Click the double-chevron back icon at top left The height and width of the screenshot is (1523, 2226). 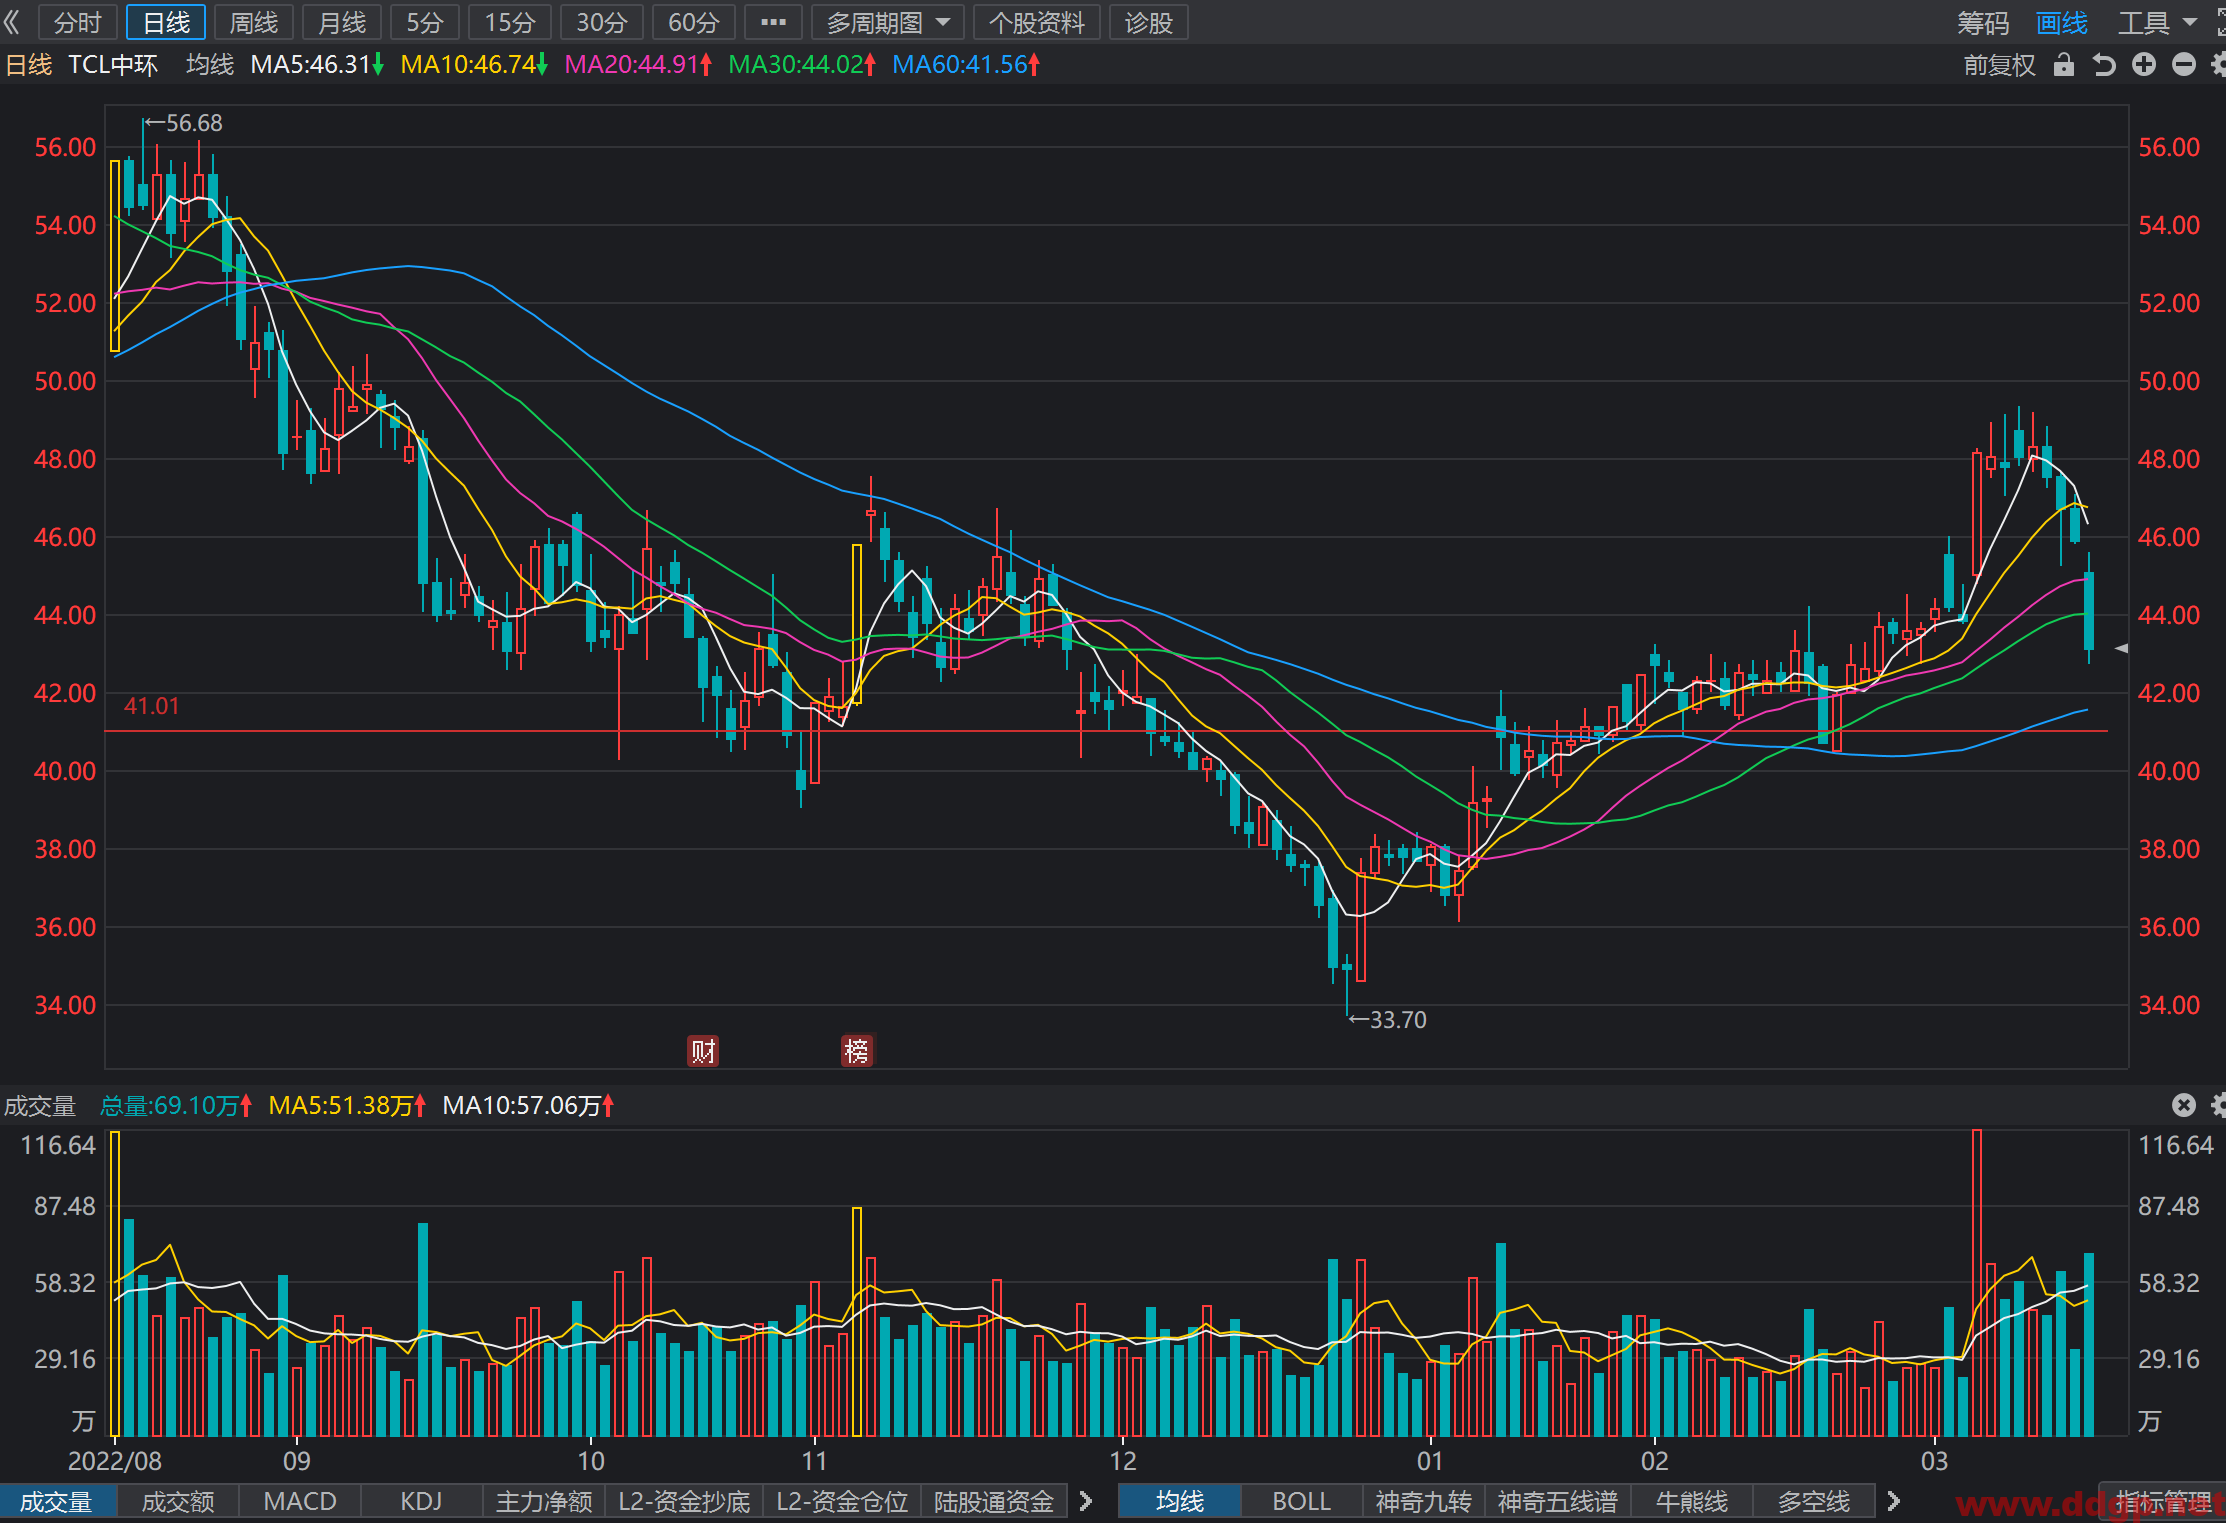pos(13,22)
